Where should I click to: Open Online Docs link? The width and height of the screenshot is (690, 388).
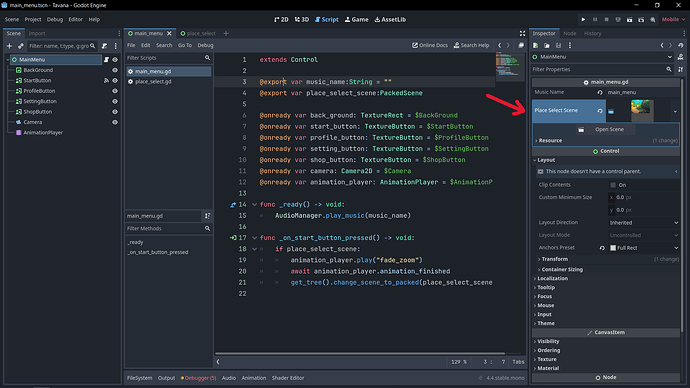pyautogui.click(x=430, y=45)
